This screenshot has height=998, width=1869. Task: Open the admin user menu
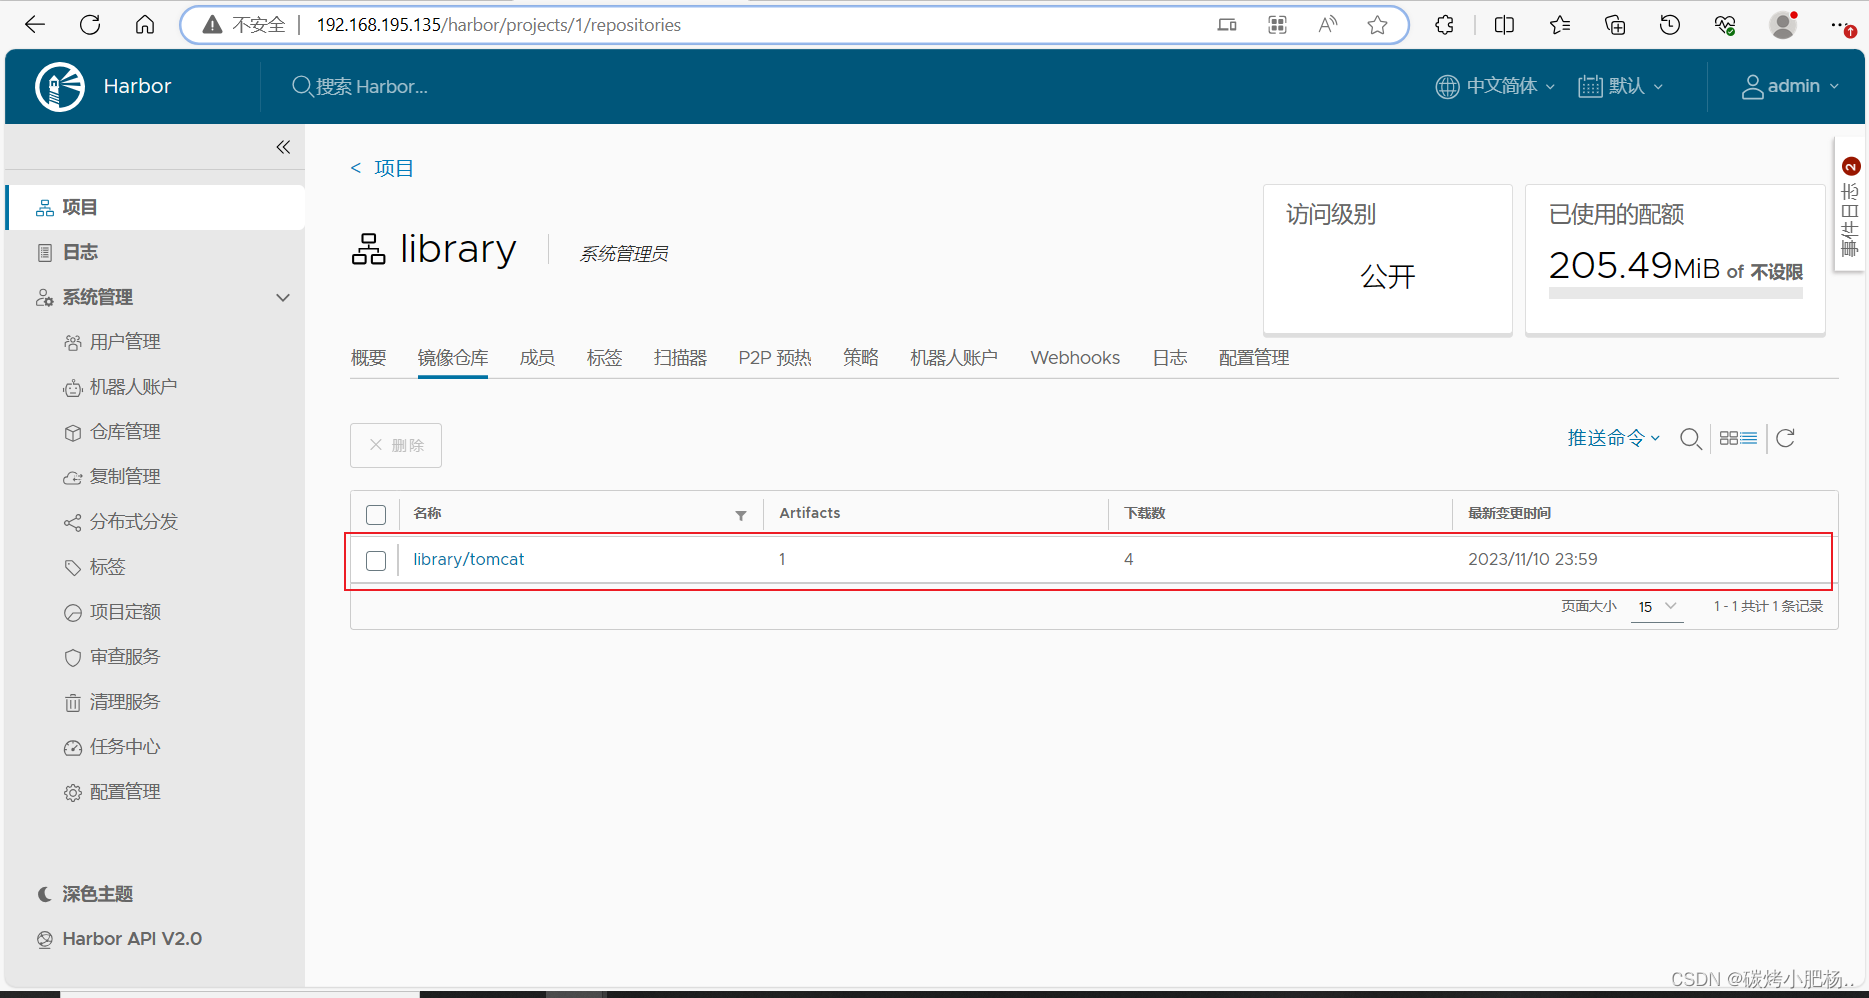pyautogui.click(x=1790, y=87)
